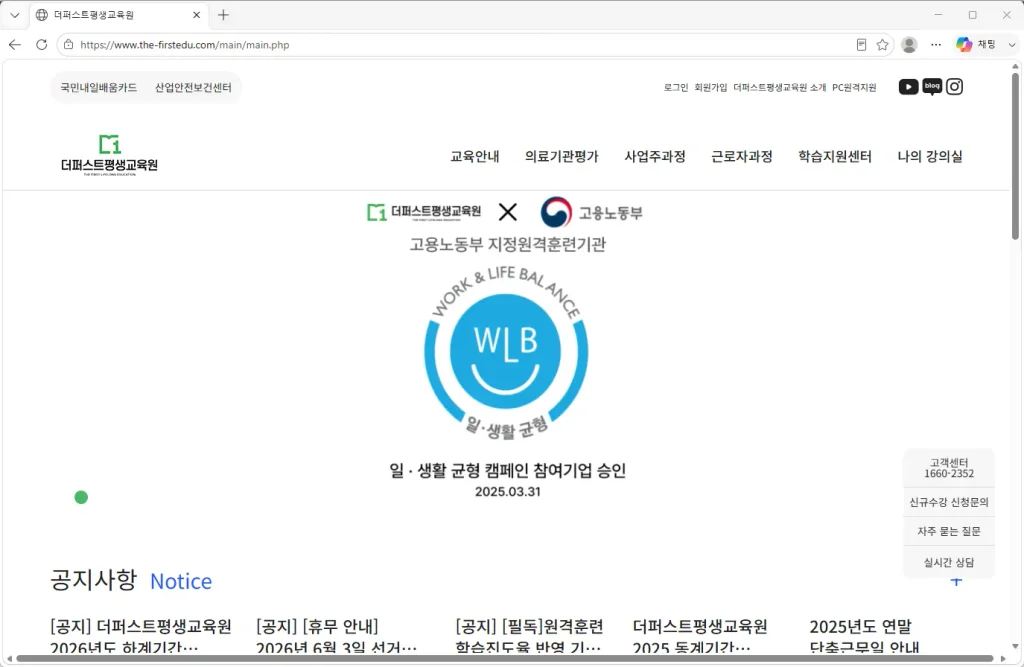Open 자주 묻는 질문 quick menu
This screenshot has height=667, width=1024.
tap(949, 531)
